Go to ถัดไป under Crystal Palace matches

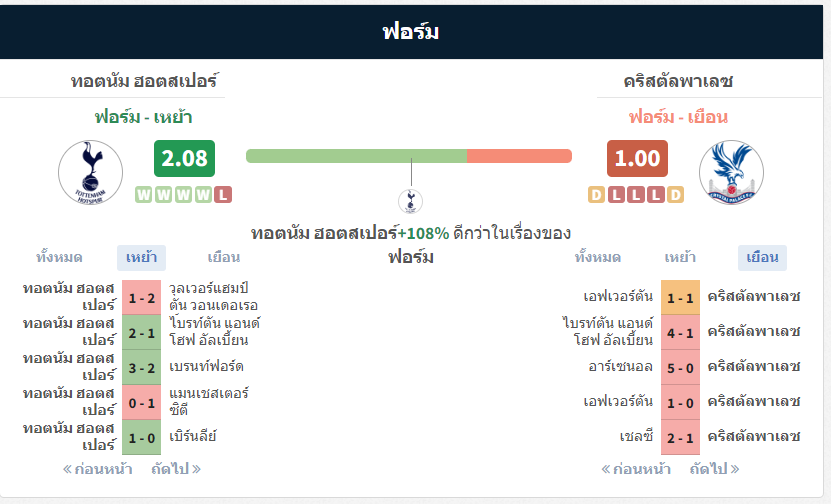coord(714,469)
